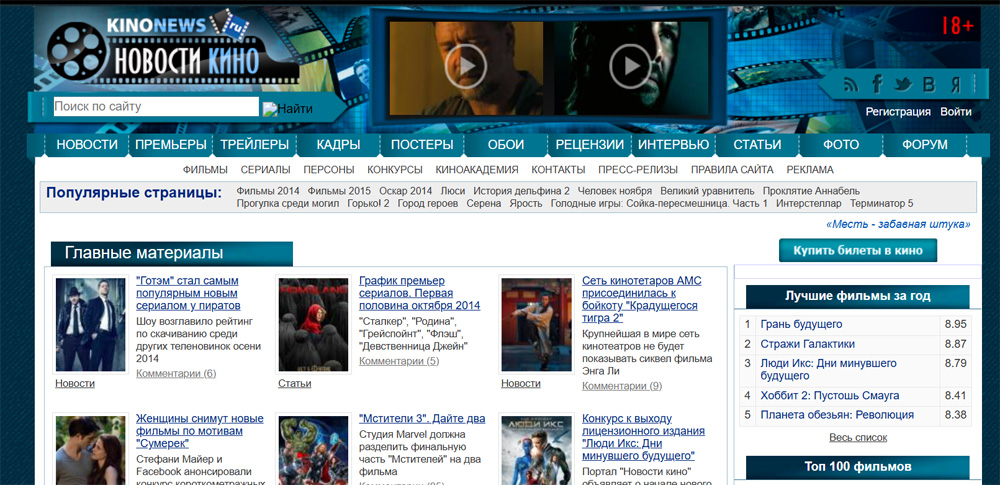
Task: Click the Yandex 'Я' icon
Action: point(956,84)
